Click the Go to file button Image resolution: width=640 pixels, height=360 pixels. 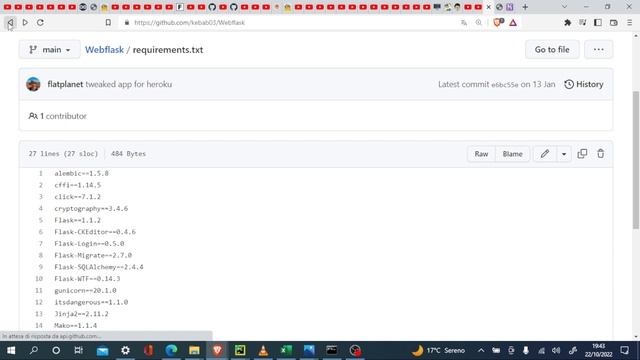pos(552,50)
